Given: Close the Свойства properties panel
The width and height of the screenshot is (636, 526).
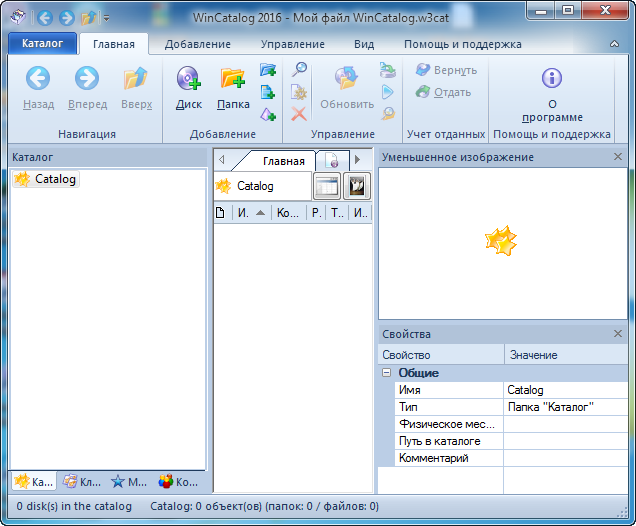Looking at the screenshot, I should coord(618,334).
